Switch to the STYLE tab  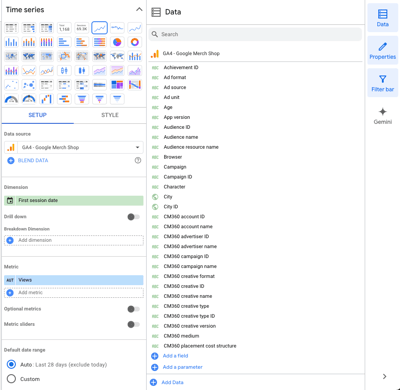click(110, 115)
